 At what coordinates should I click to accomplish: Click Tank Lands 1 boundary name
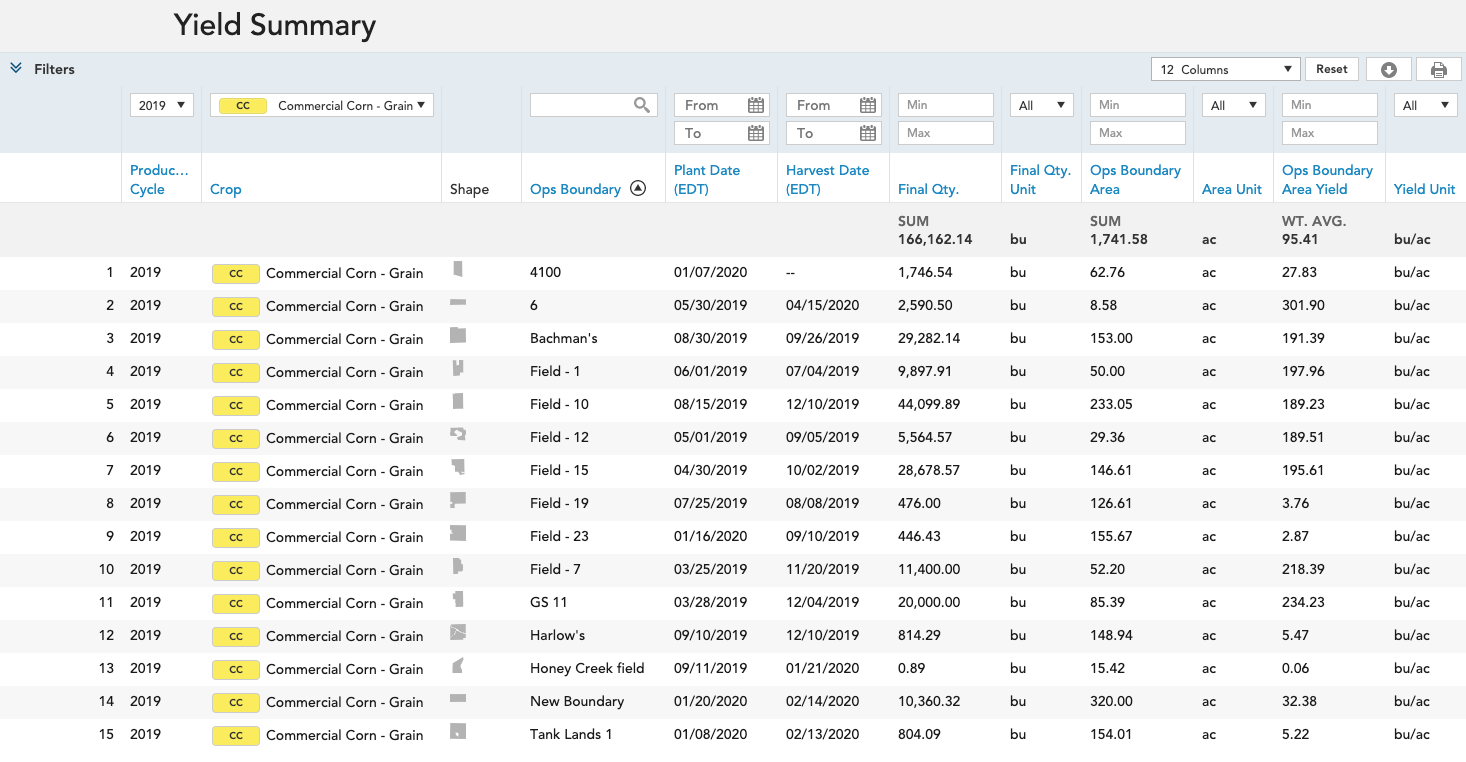(571, 734)
